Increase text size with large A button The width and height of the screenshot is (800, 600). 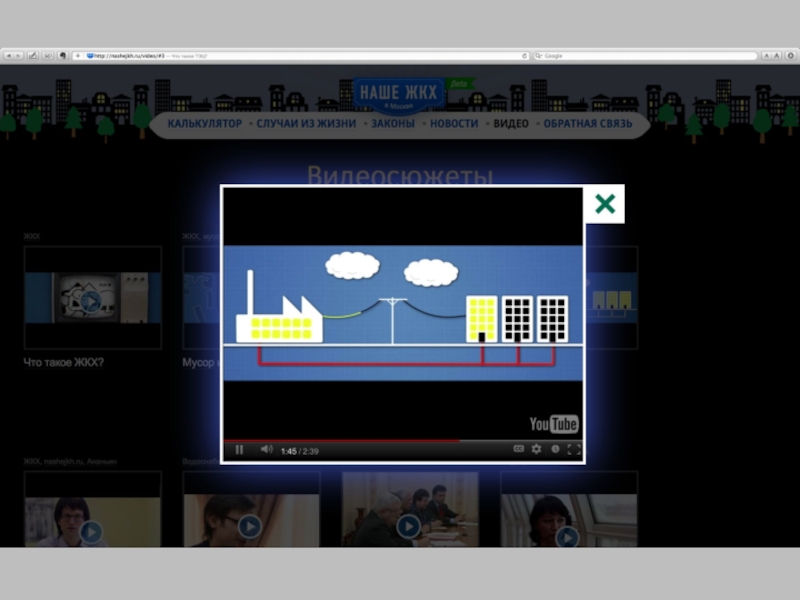pos(777,56)
